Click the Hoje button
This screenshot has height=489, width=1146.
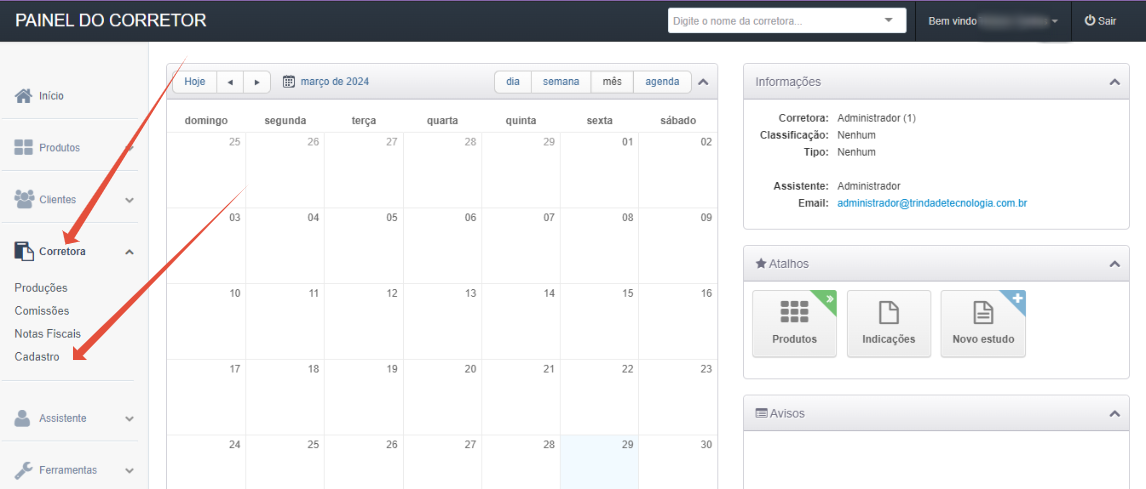(194, 82)
